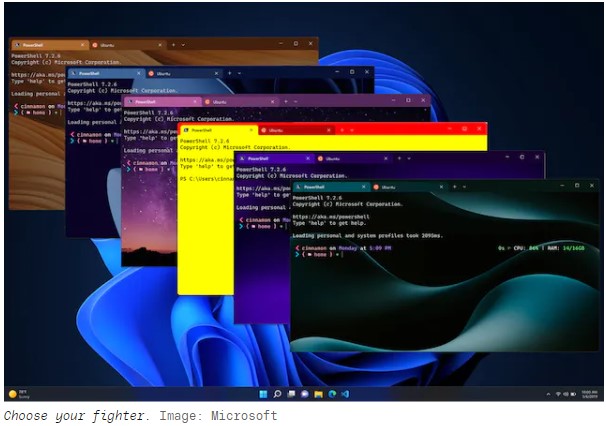Open the taskbar clock and date
The height and width of the screenshot is (426, 606).
coord(589,394)
